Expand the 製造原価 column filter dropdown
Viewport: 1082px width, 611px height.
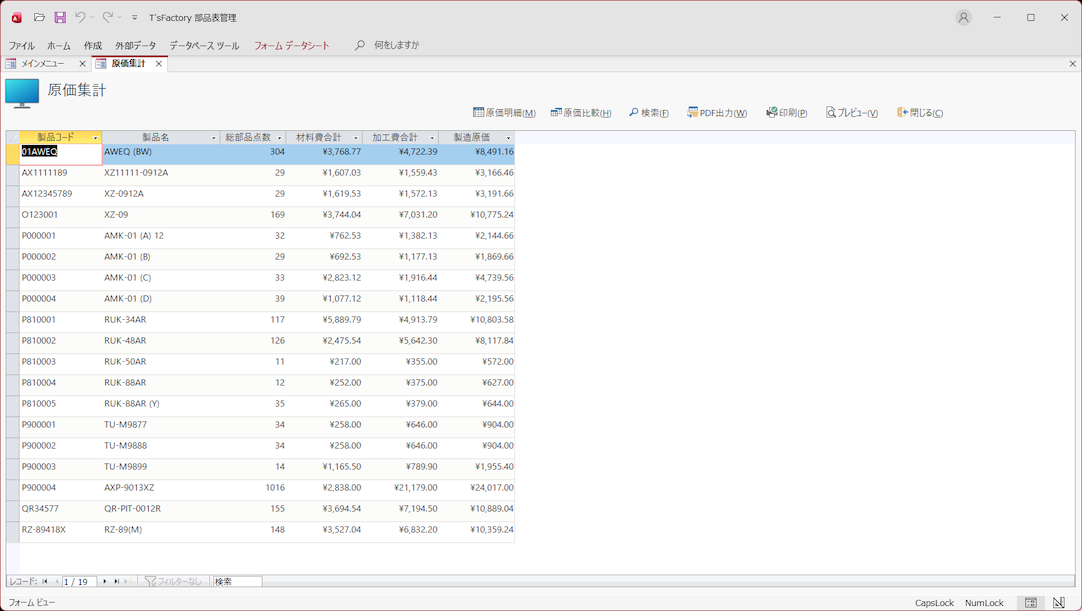(x=508, y=138)
